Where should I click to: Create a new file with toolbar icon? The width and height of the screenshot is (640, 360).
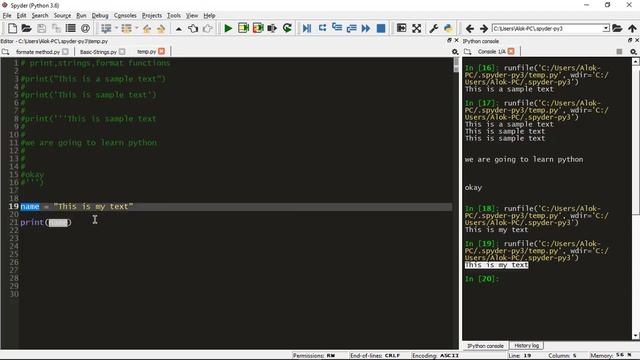[12, 28]
